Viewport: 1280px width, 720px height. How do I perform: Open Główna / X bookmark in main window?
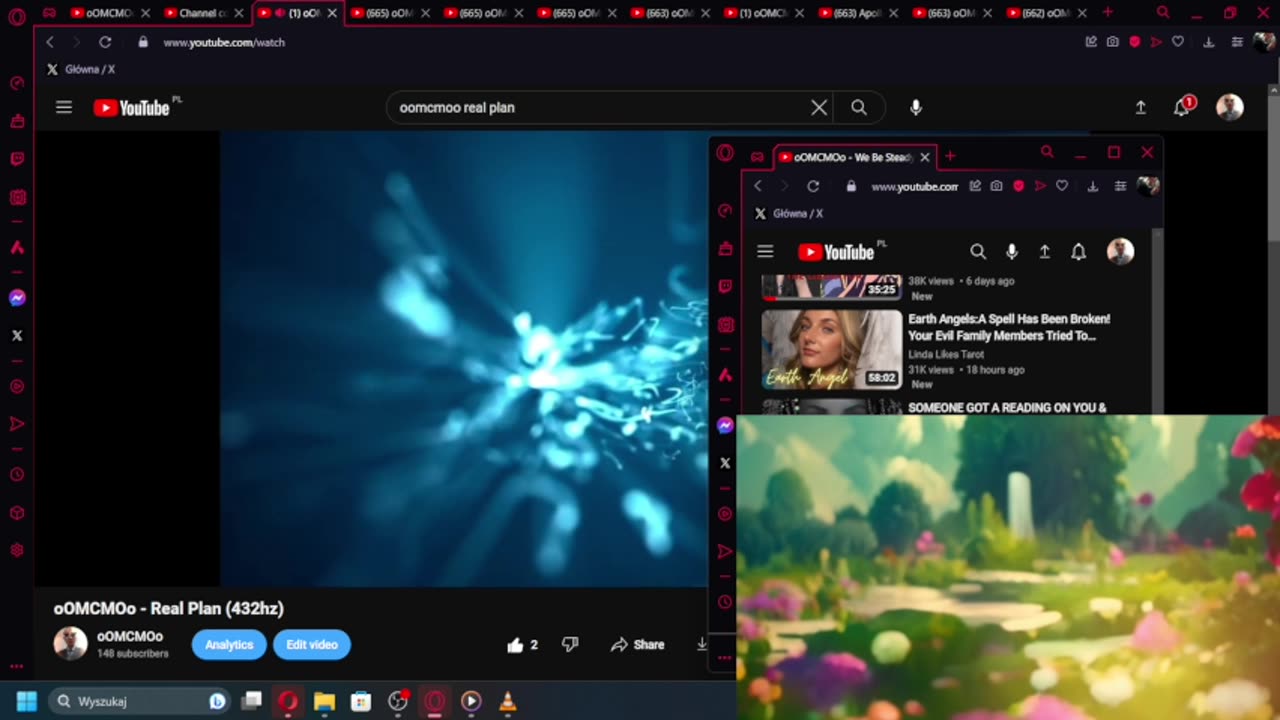[81, 69]
